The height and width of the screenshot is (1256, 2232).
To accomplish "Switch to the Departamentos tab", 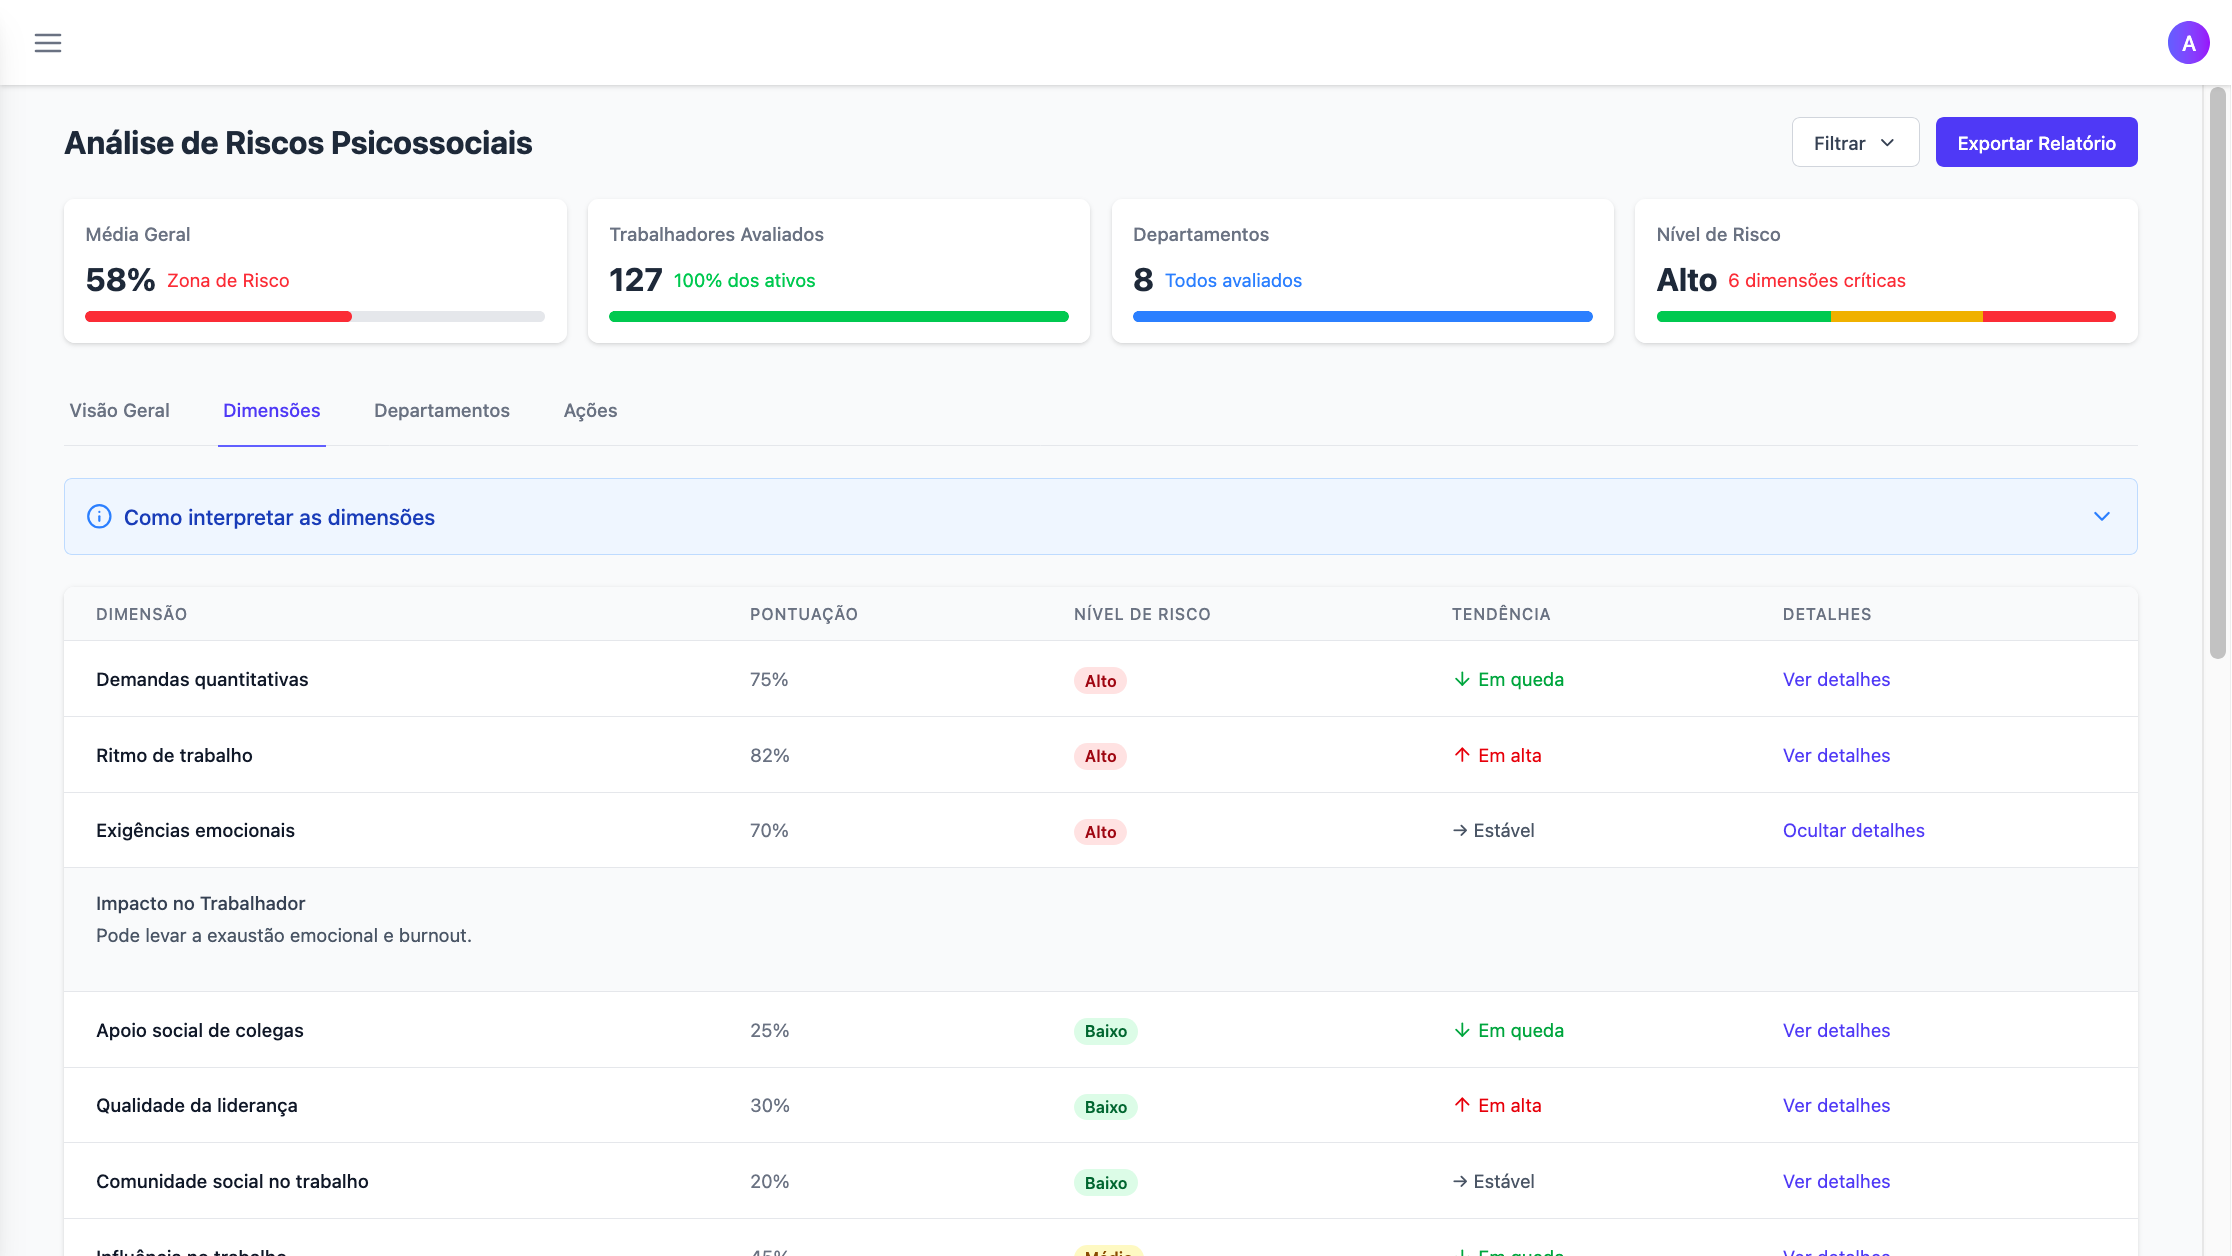I will point(441,411).
